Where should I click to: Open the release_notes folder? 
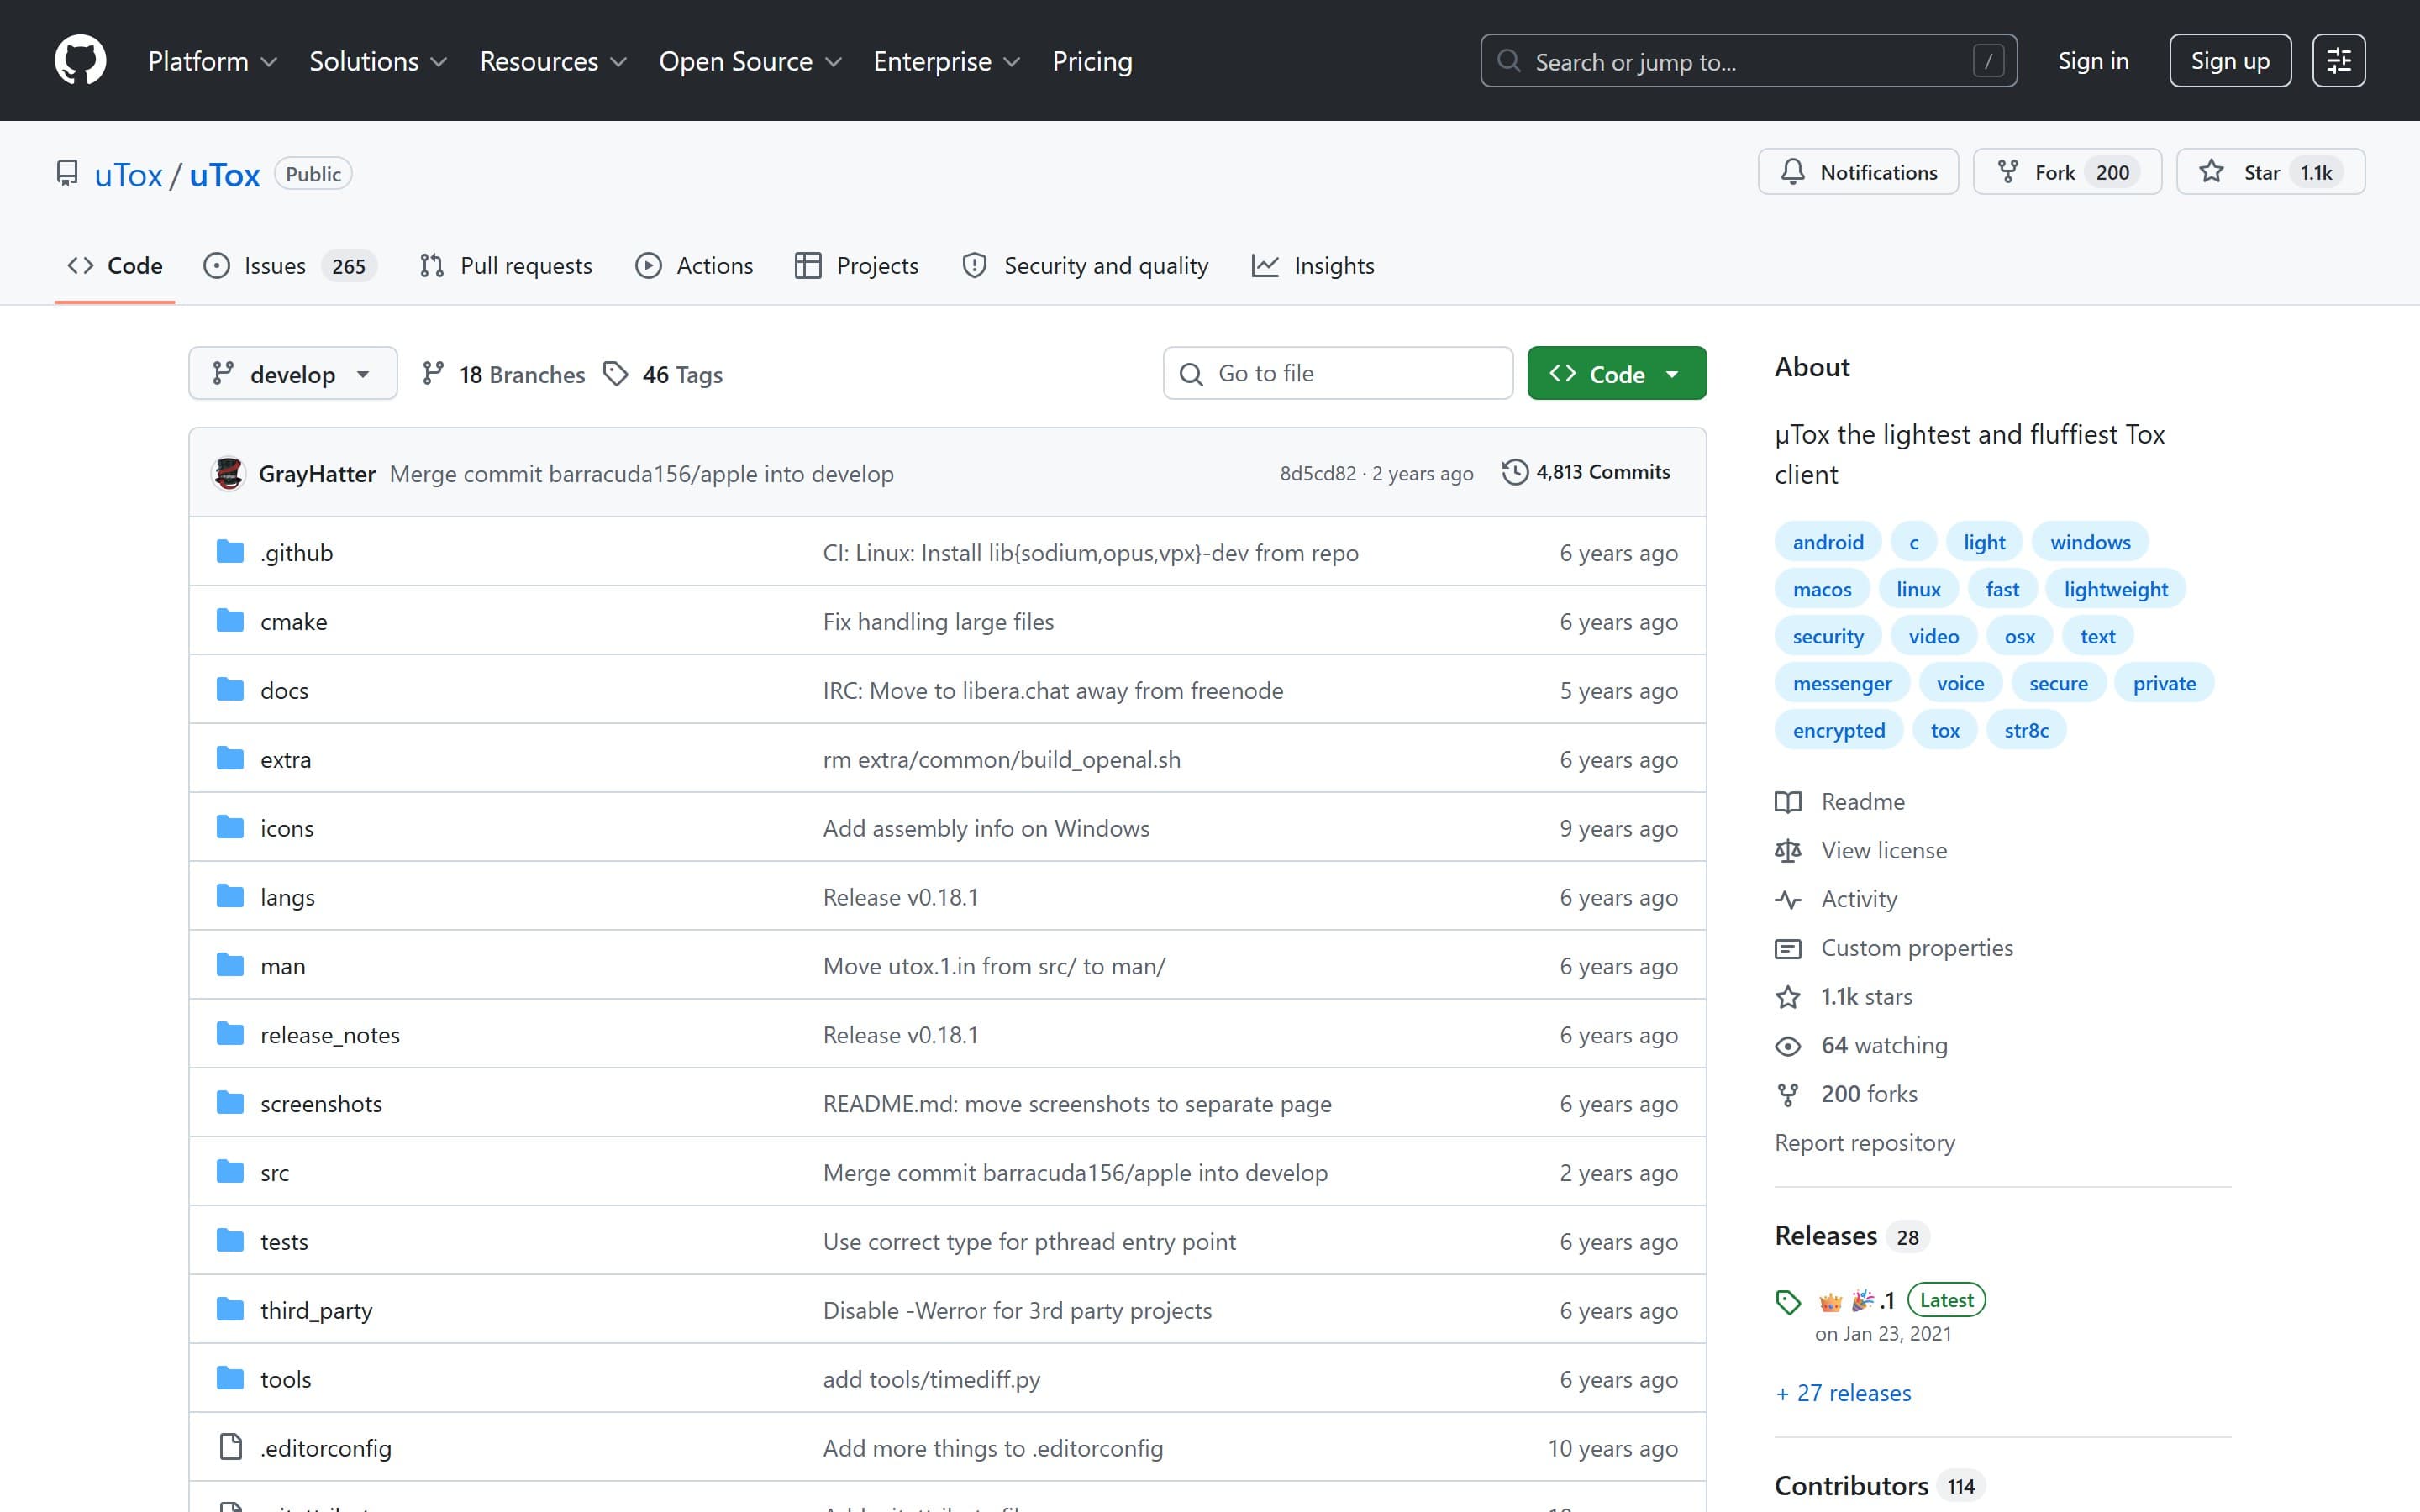[x=330, y=1035]
